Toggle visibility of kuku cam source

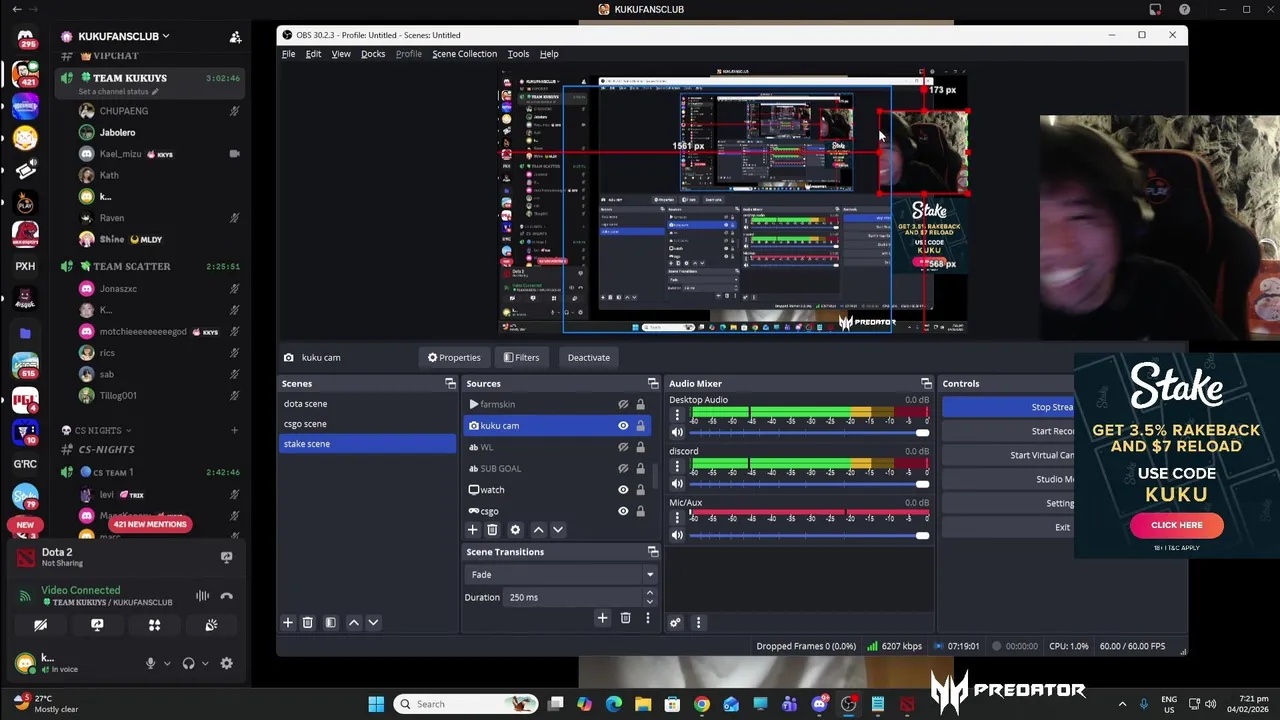click(623, 426)
